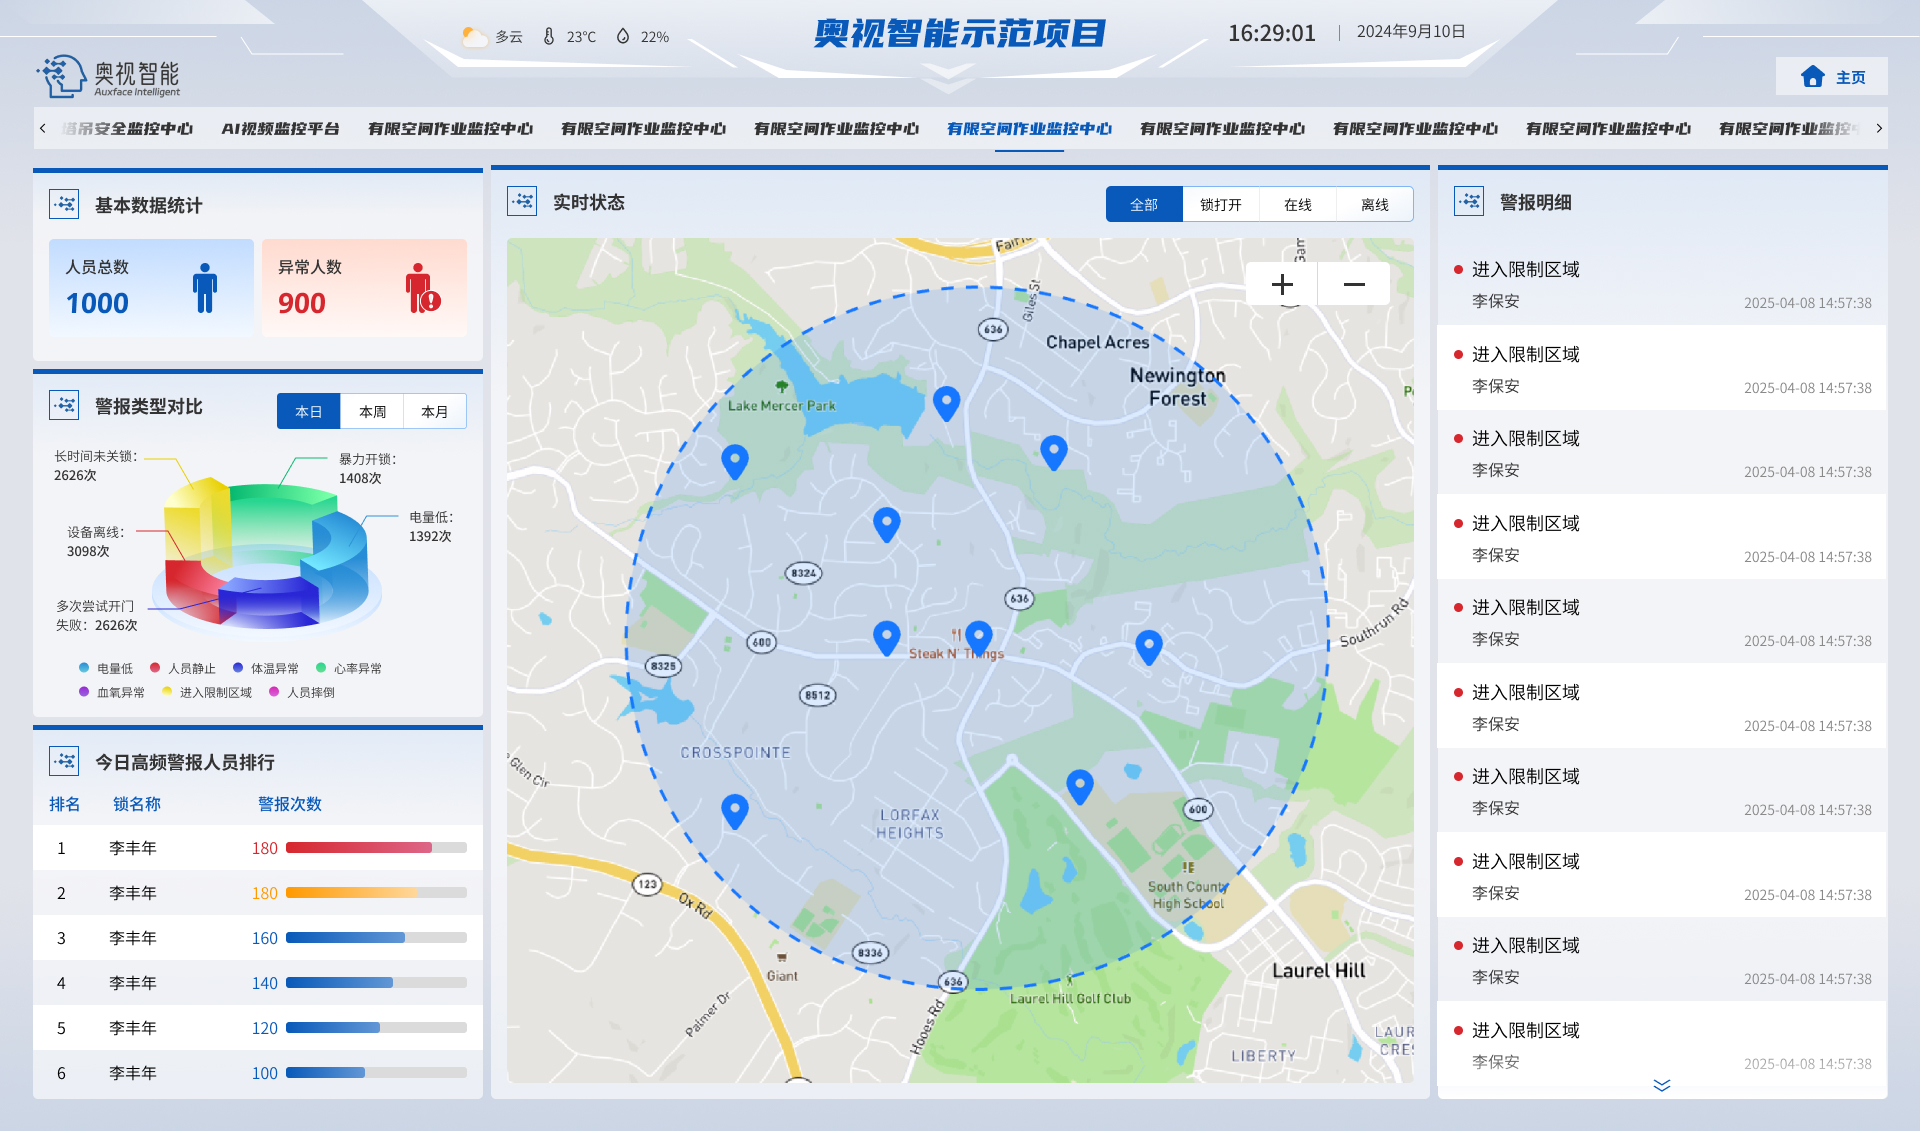Click the 主页 home button

[1831, 76]
